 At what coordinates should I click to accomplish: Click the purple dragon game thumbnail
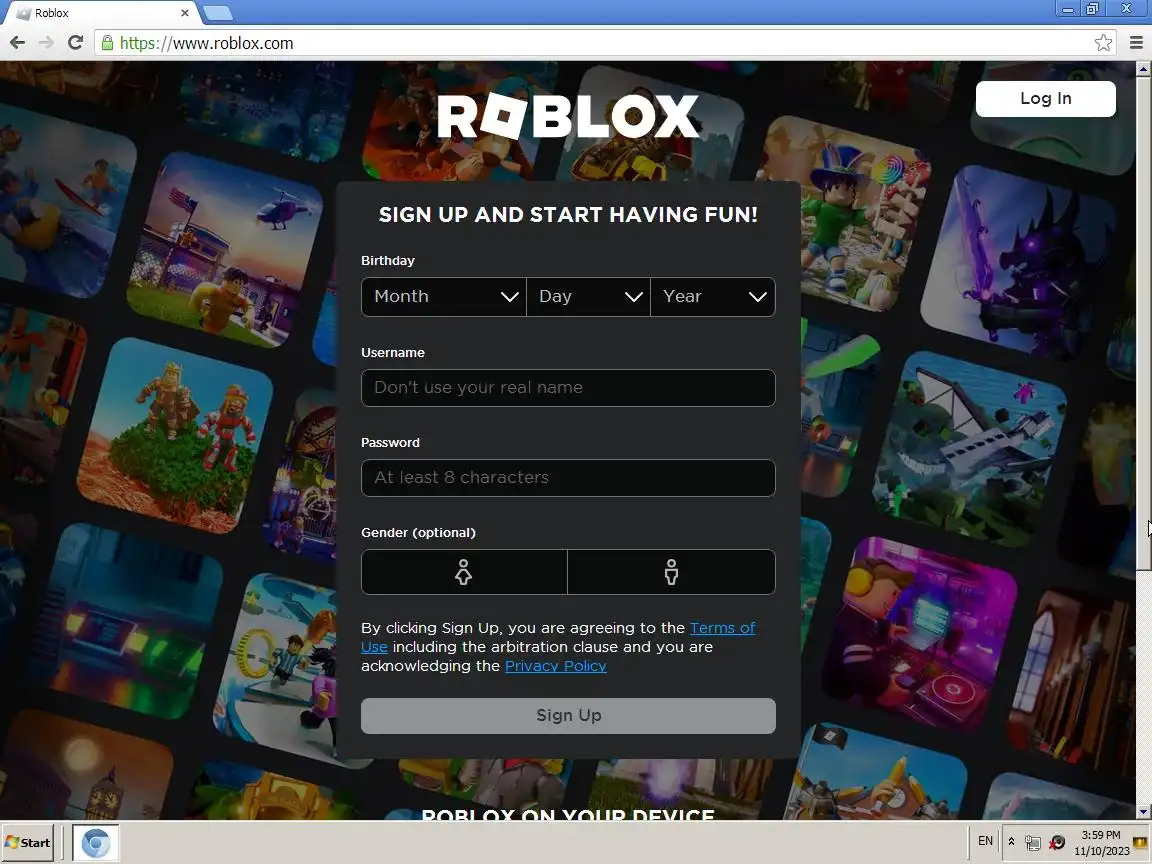click(1021, 261)
